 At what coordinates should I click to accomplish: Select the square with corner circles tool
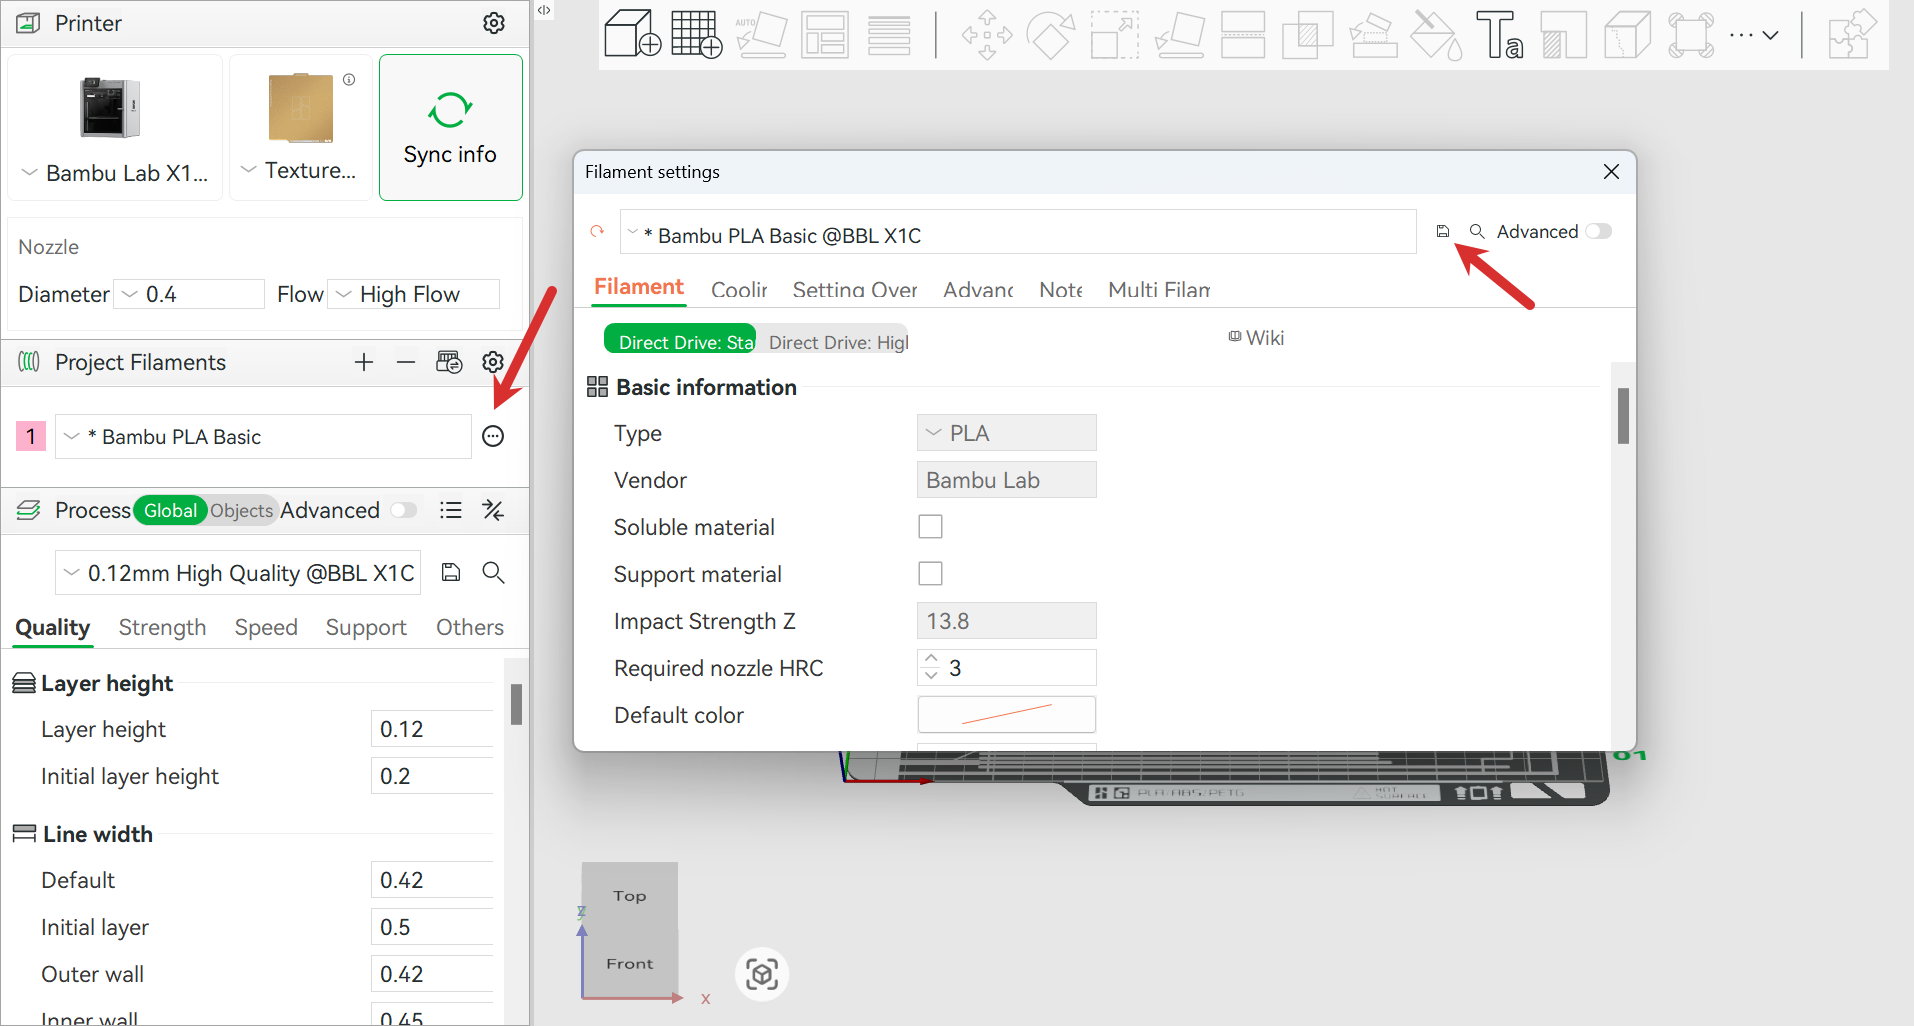coord(1691,34)
